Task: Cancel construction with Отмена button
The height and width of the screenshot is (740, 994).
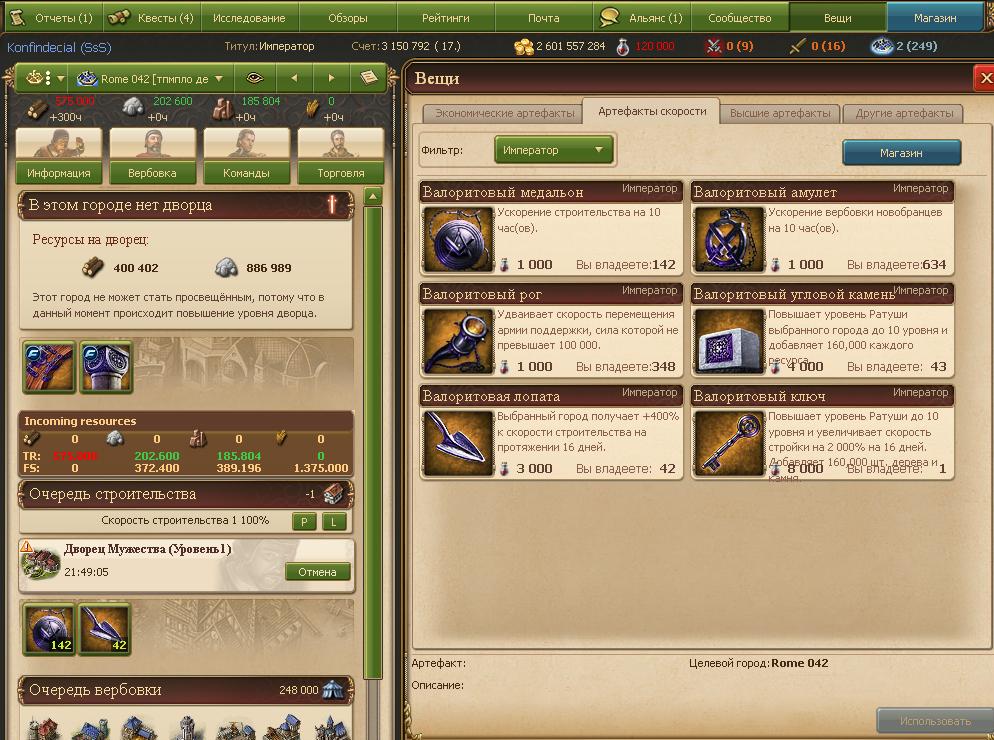Action: point(318,572)
